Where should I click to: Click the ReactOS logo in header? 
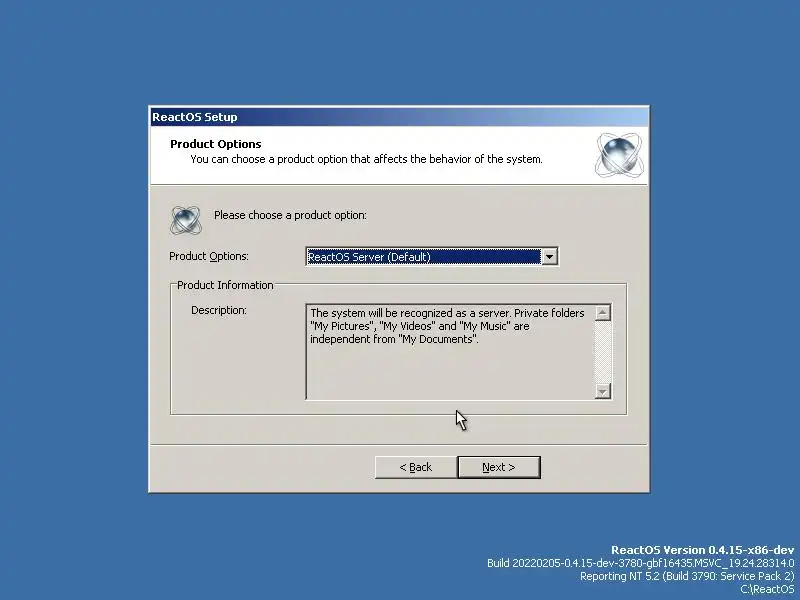pos(619,155)
